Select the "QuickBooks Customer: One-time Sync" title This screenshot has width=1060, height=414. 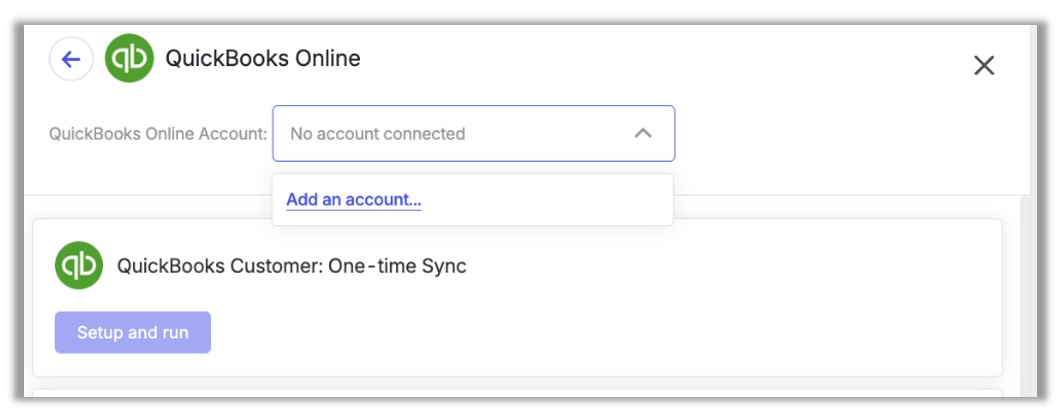click(291, 266)
